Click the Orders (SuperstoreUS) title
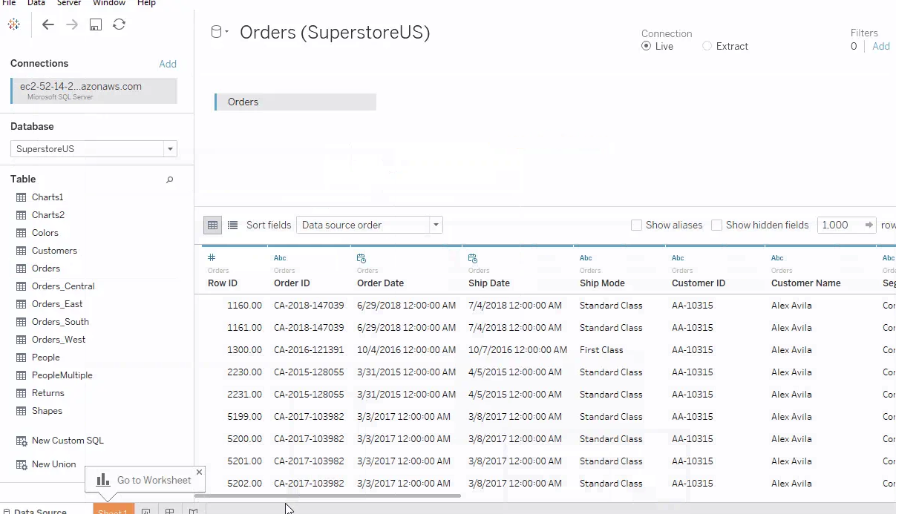Image resolution: width=919 pixels, height=524 pixels. [x=335, y=32]
